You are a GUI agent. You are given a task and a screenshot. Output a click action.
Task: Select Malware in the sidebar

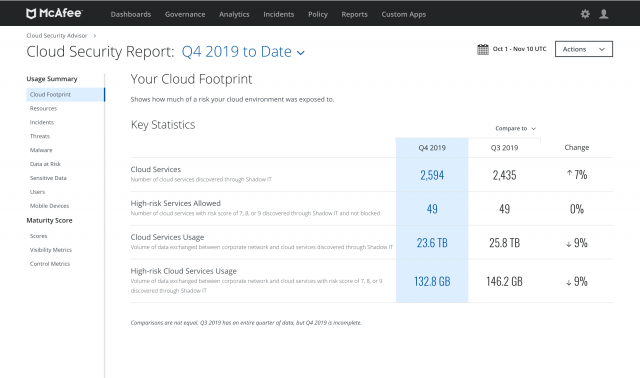click(41, 150)
